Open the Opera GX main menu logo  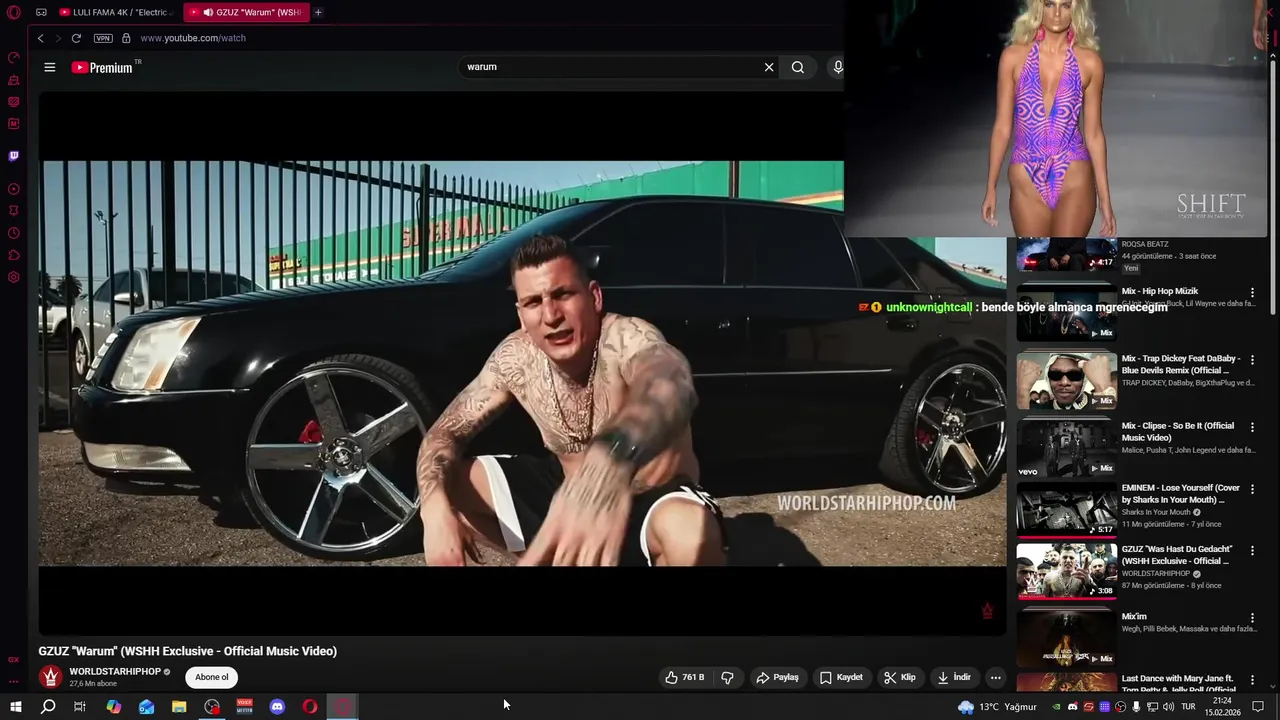click(14, 12)
